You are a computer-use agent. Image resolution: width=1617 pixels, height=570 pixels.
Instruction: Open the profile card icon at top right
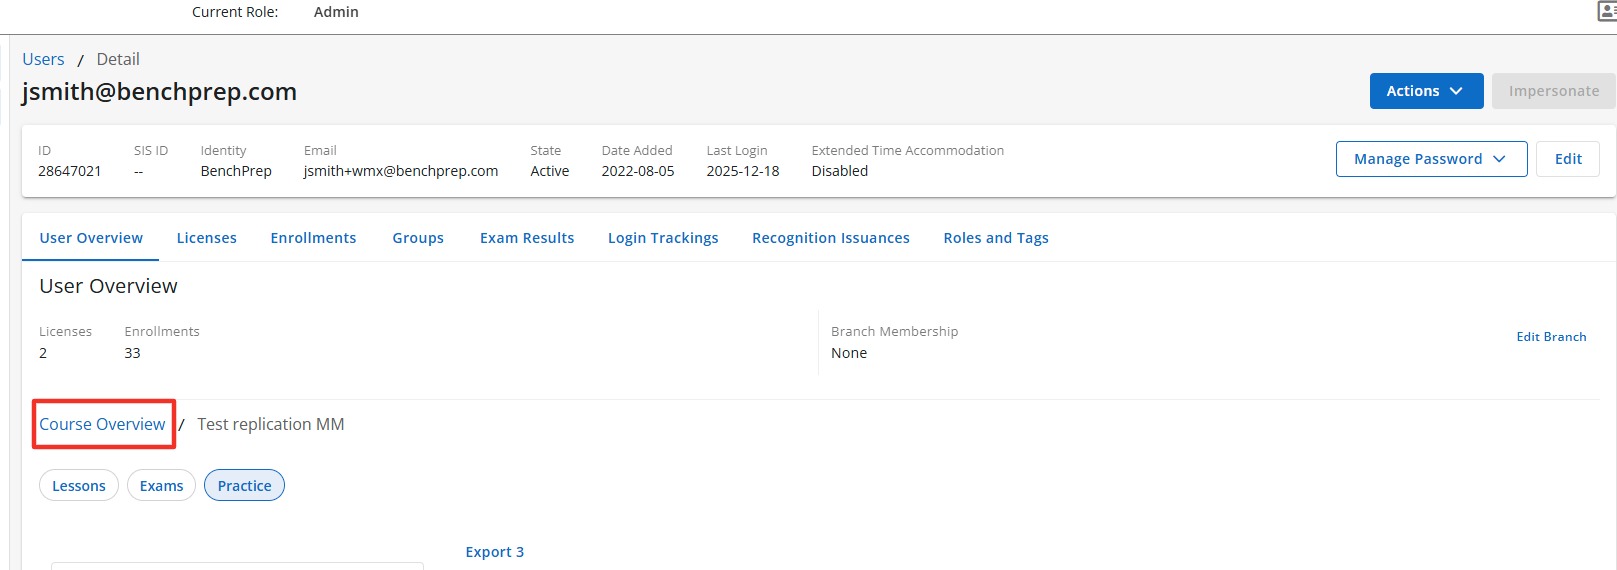click(x=1607, y=11)
